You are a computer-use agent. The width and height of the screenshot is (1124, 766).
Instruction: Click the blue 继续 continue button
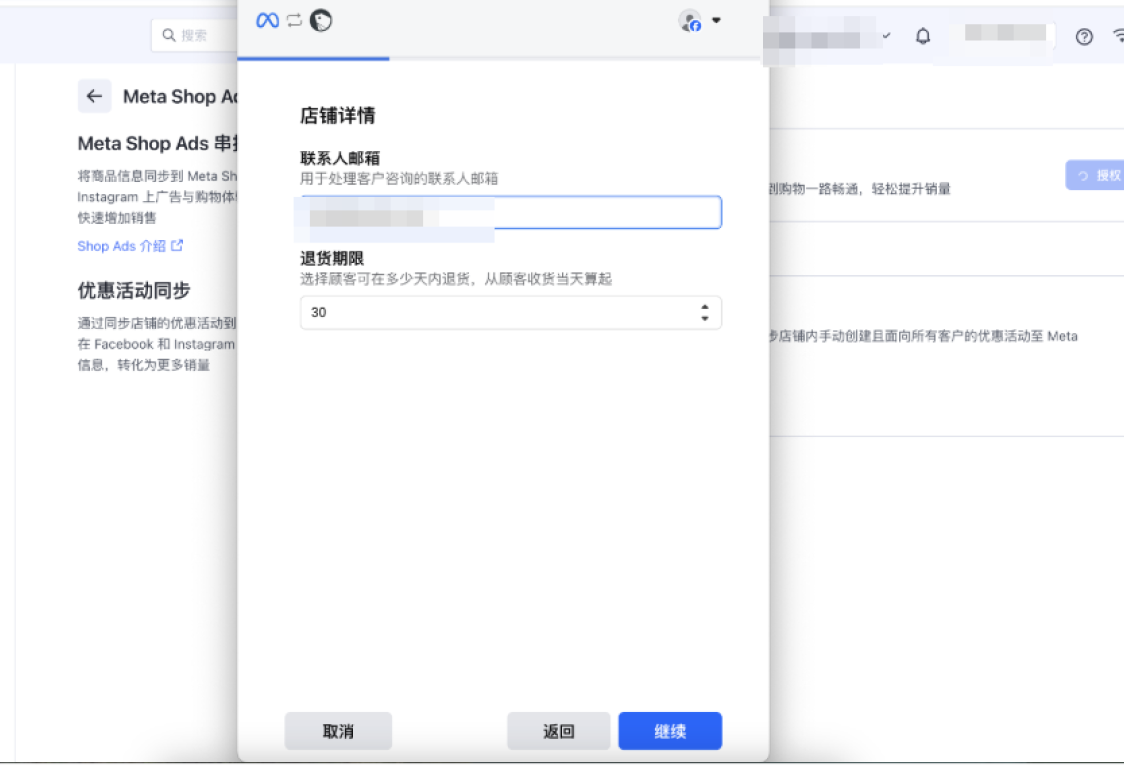point(670,731)
